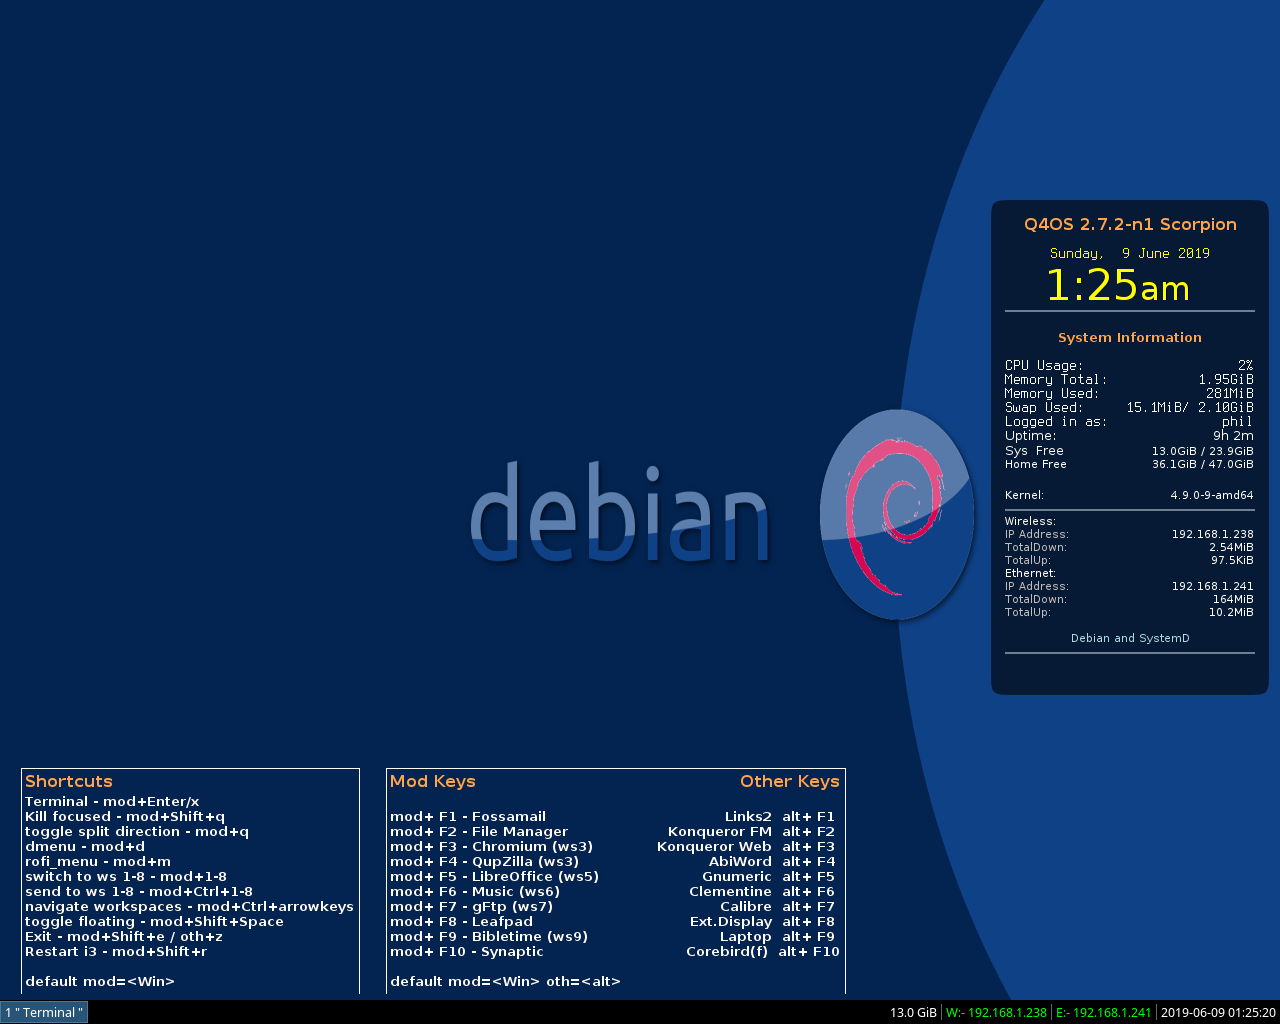Image resolution: width=1280 pixels, height=1024 pixels.
Task: Click the mod+ F5 - LibreOffice line
Action: (x=495, y=877)
